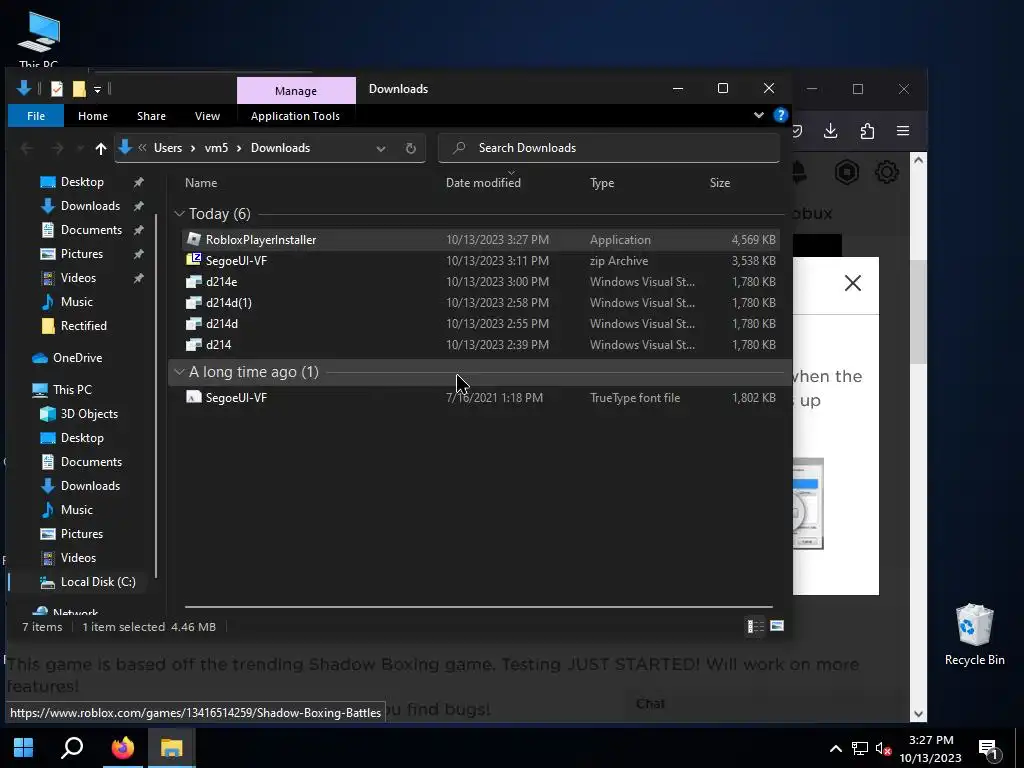
Task: Go up one folder level arrow
Action: coord(101,148)
